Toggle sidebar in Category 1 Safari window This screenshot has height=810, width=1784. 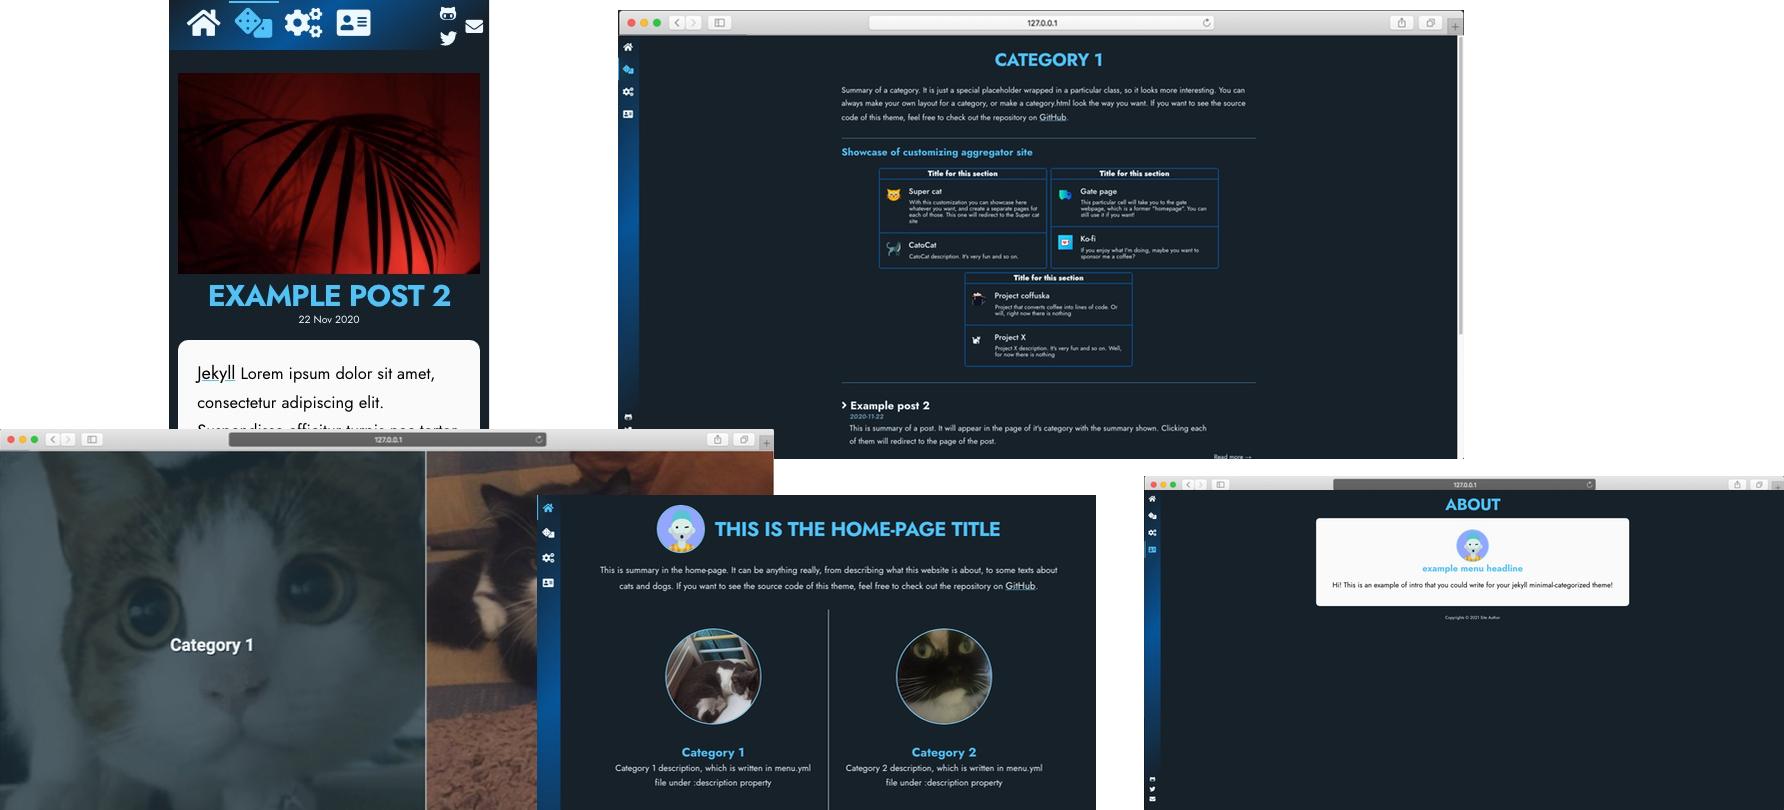[719, 23]
